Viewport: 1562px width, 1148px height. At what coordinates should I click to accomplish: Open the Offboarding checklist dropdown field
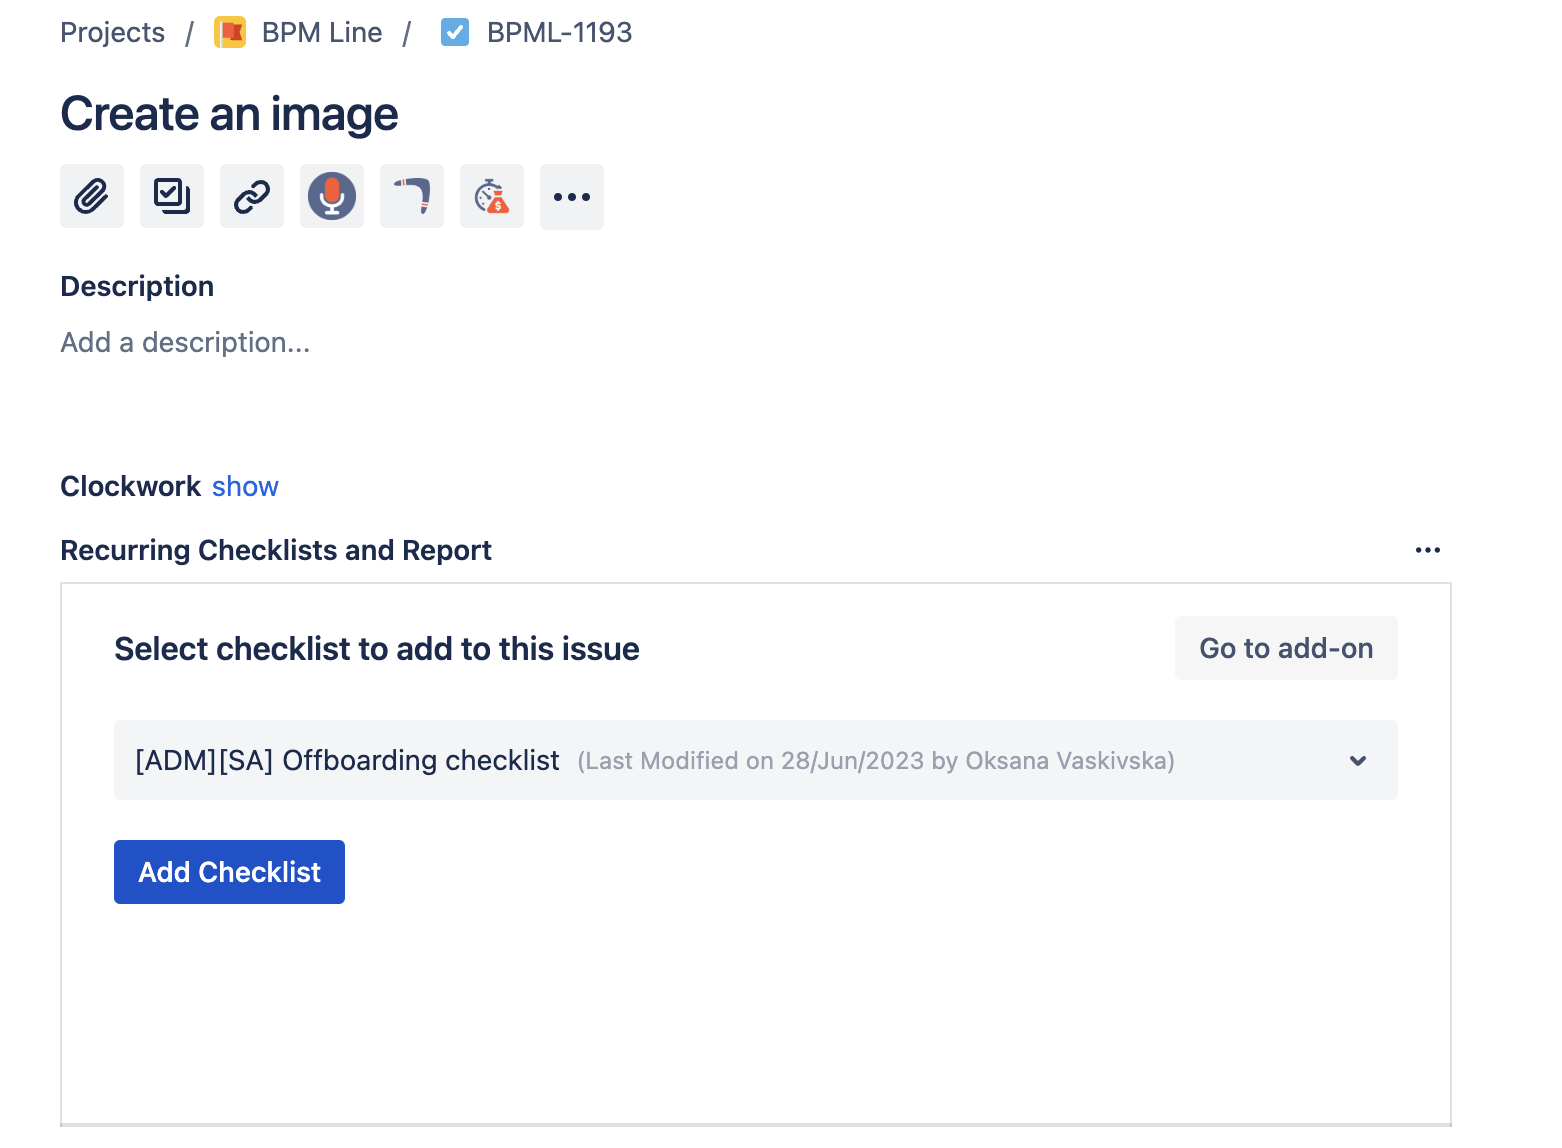click(700, 761)
